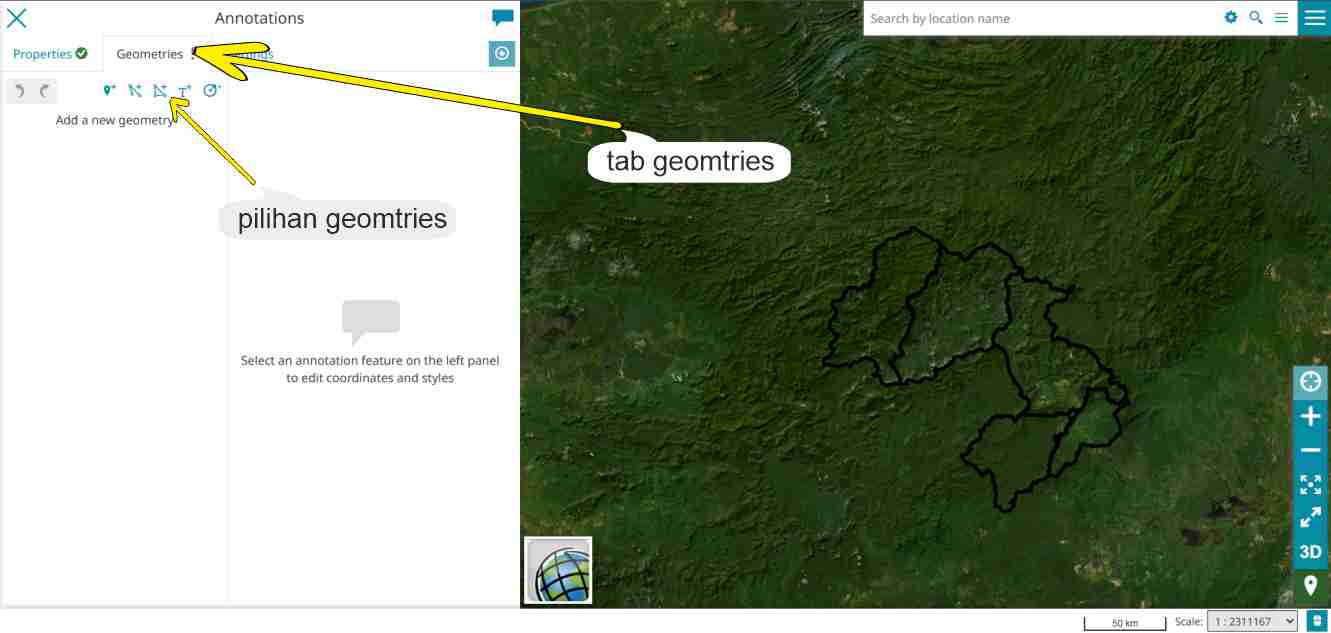This screenshot has width=1331, height=633.
Task: Click the Search by location name field
Action: (1042, 18)
